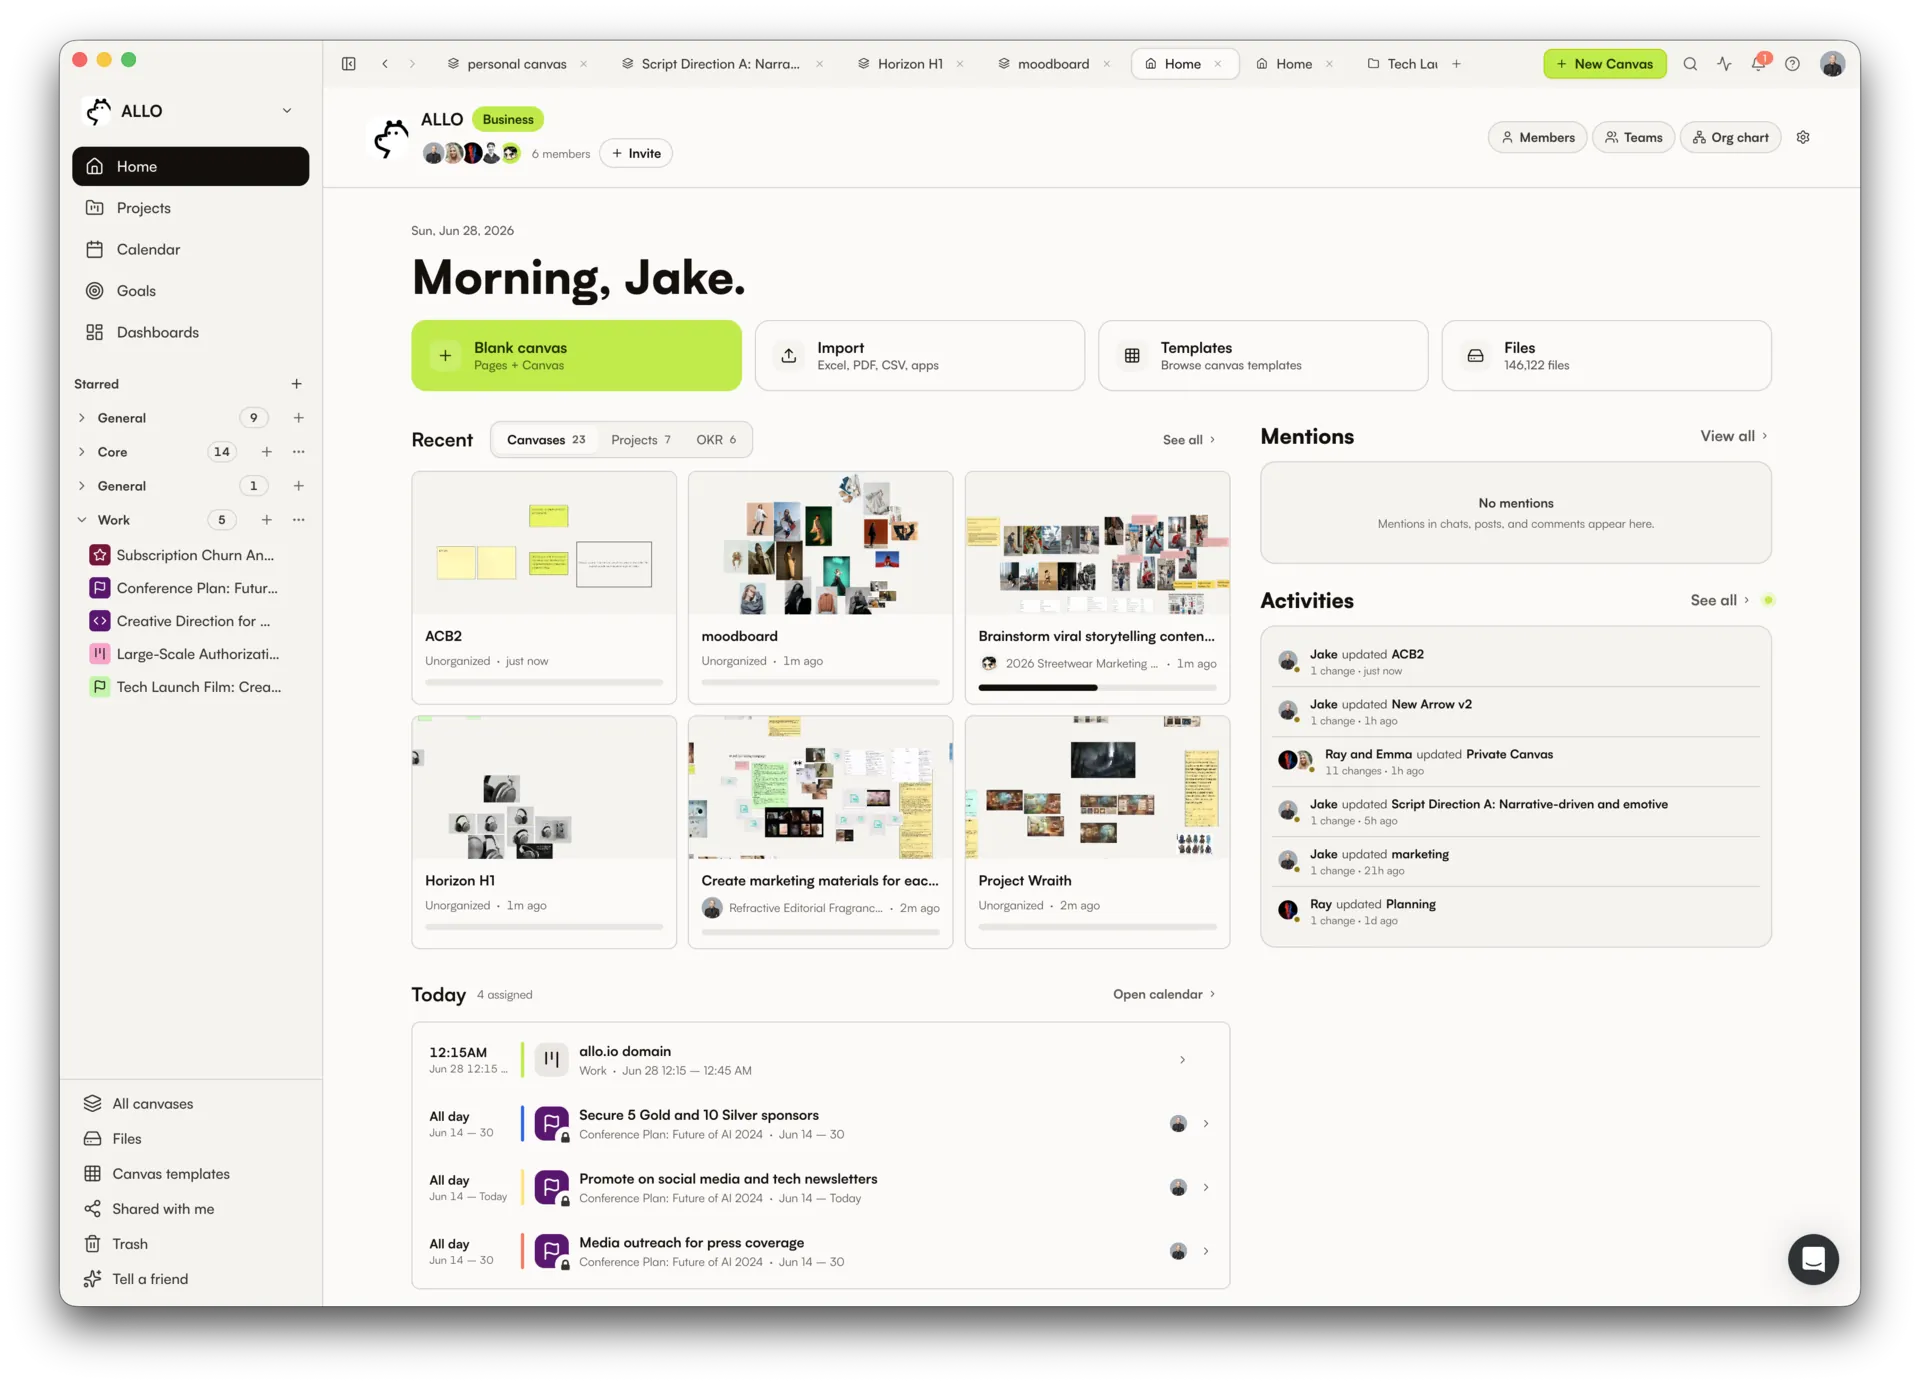This screenshot has height=1385, width=1920.
Task: Open Core section more options
Action: pos(298,452)
